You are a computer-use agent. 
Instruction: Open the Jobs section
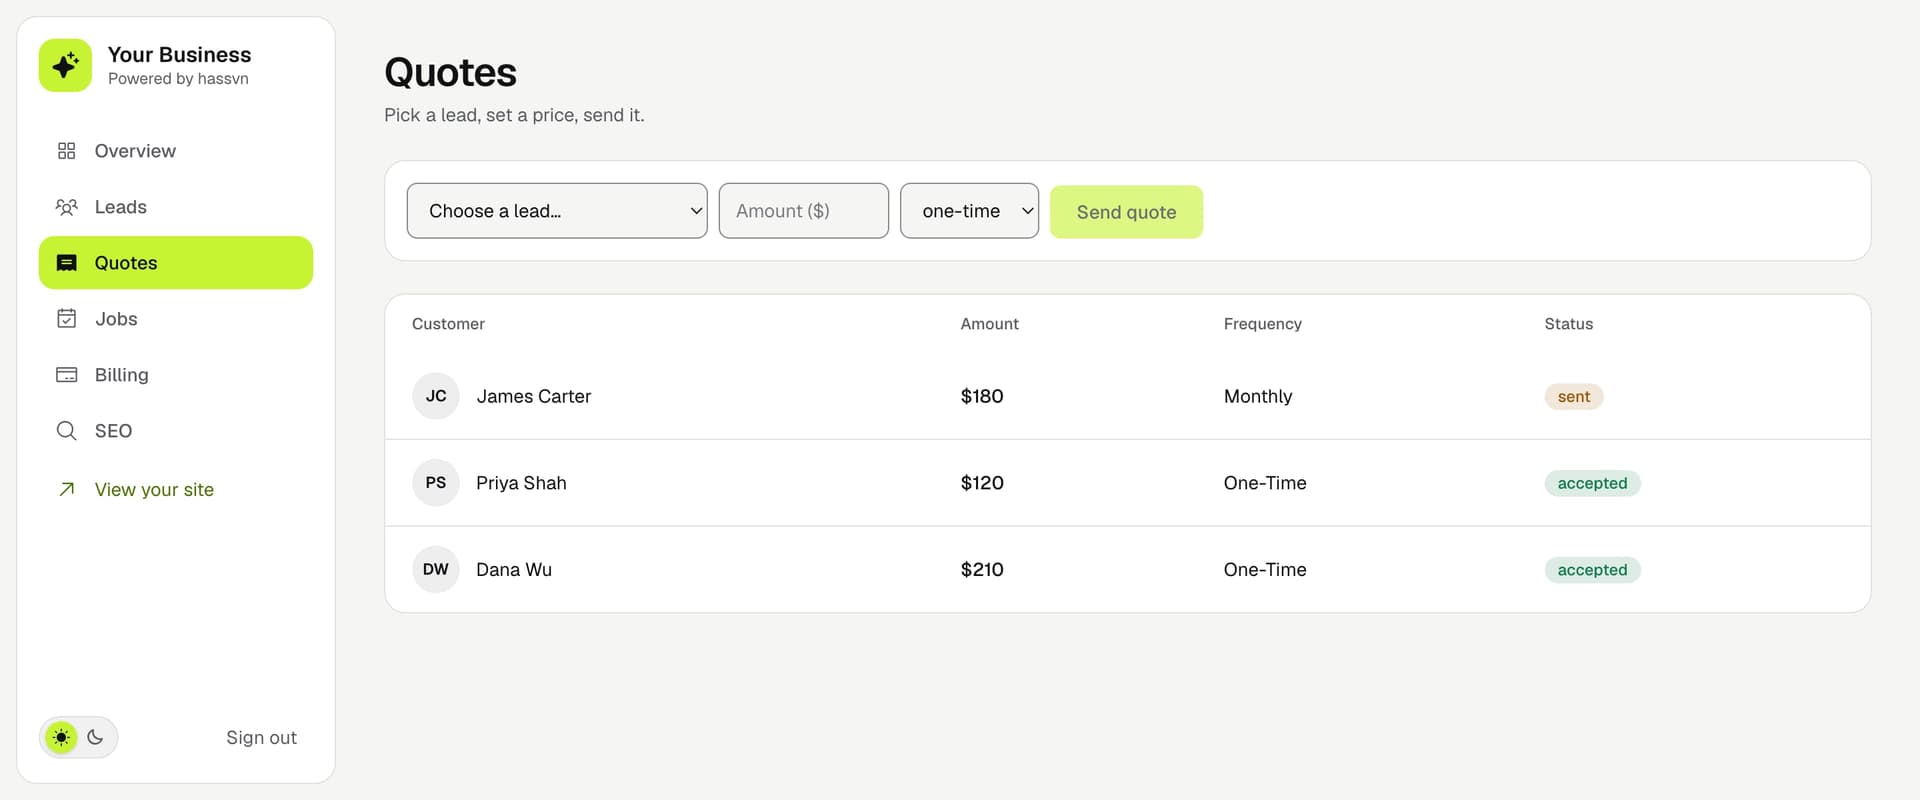(176, 319)
